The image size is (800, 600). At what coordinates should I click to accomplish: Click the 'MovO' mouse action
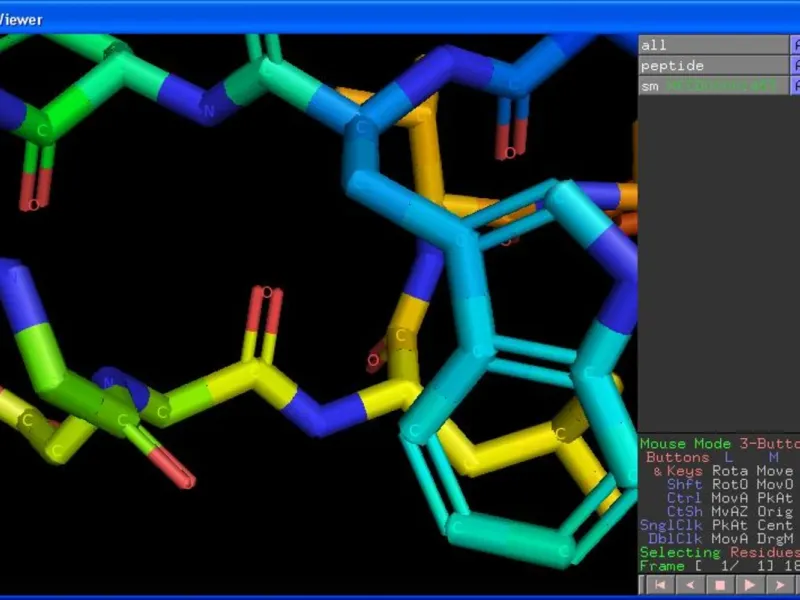(775, 484)
